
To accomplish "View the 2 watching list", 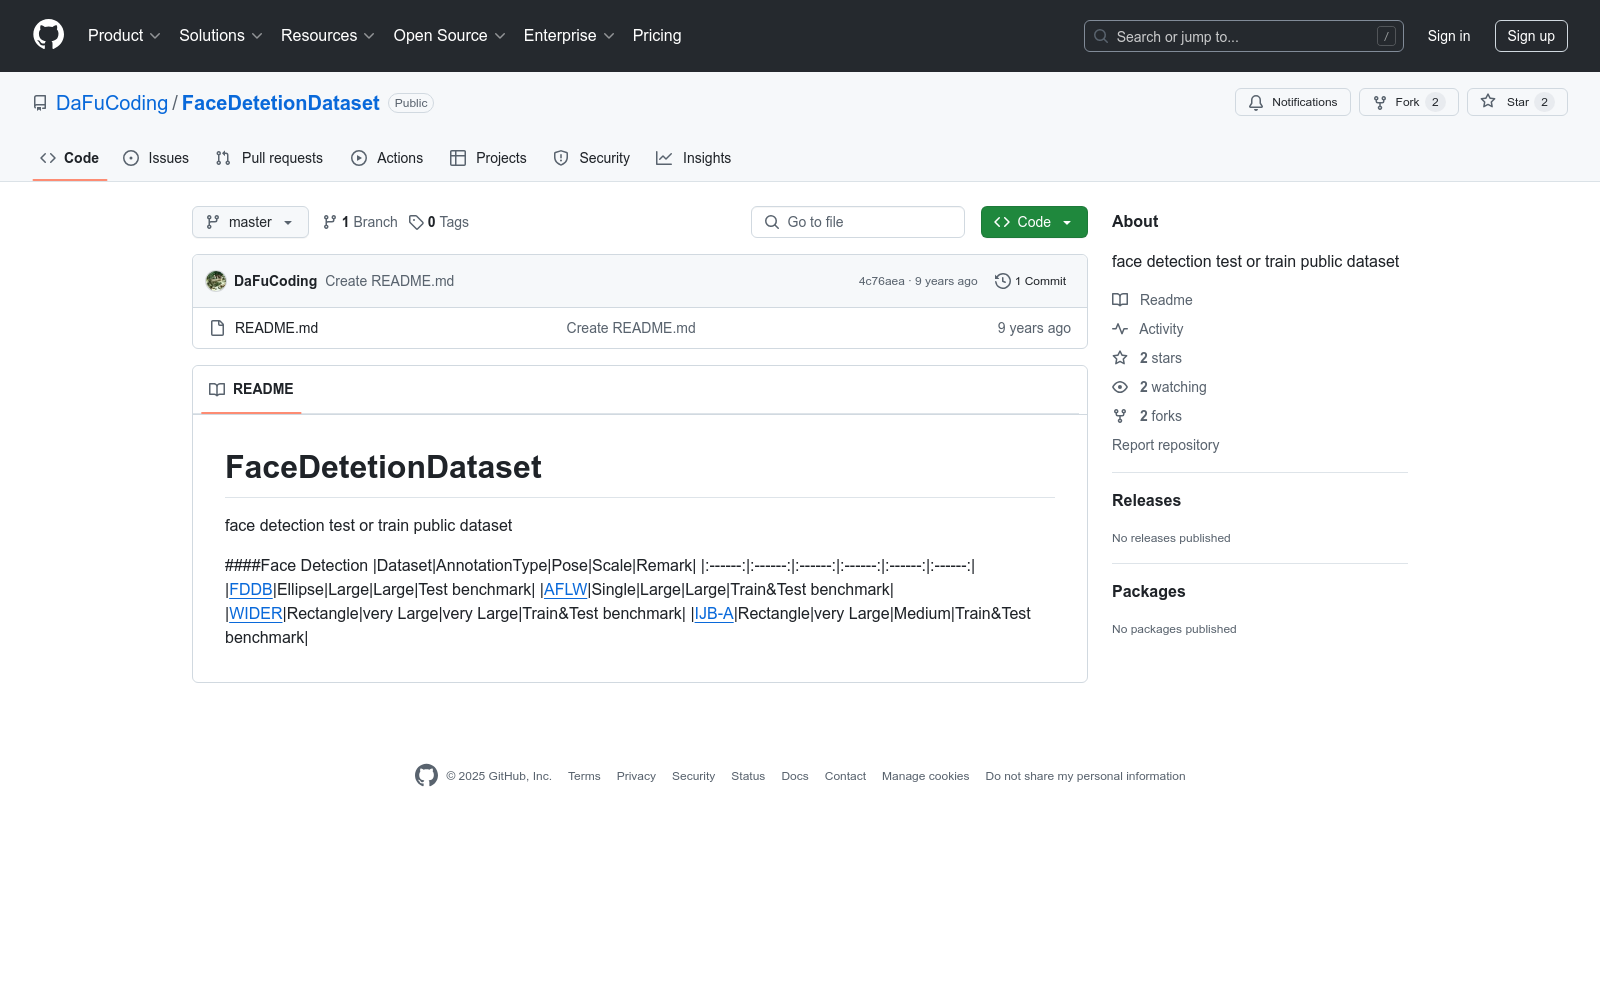I will pos(1160,387).
